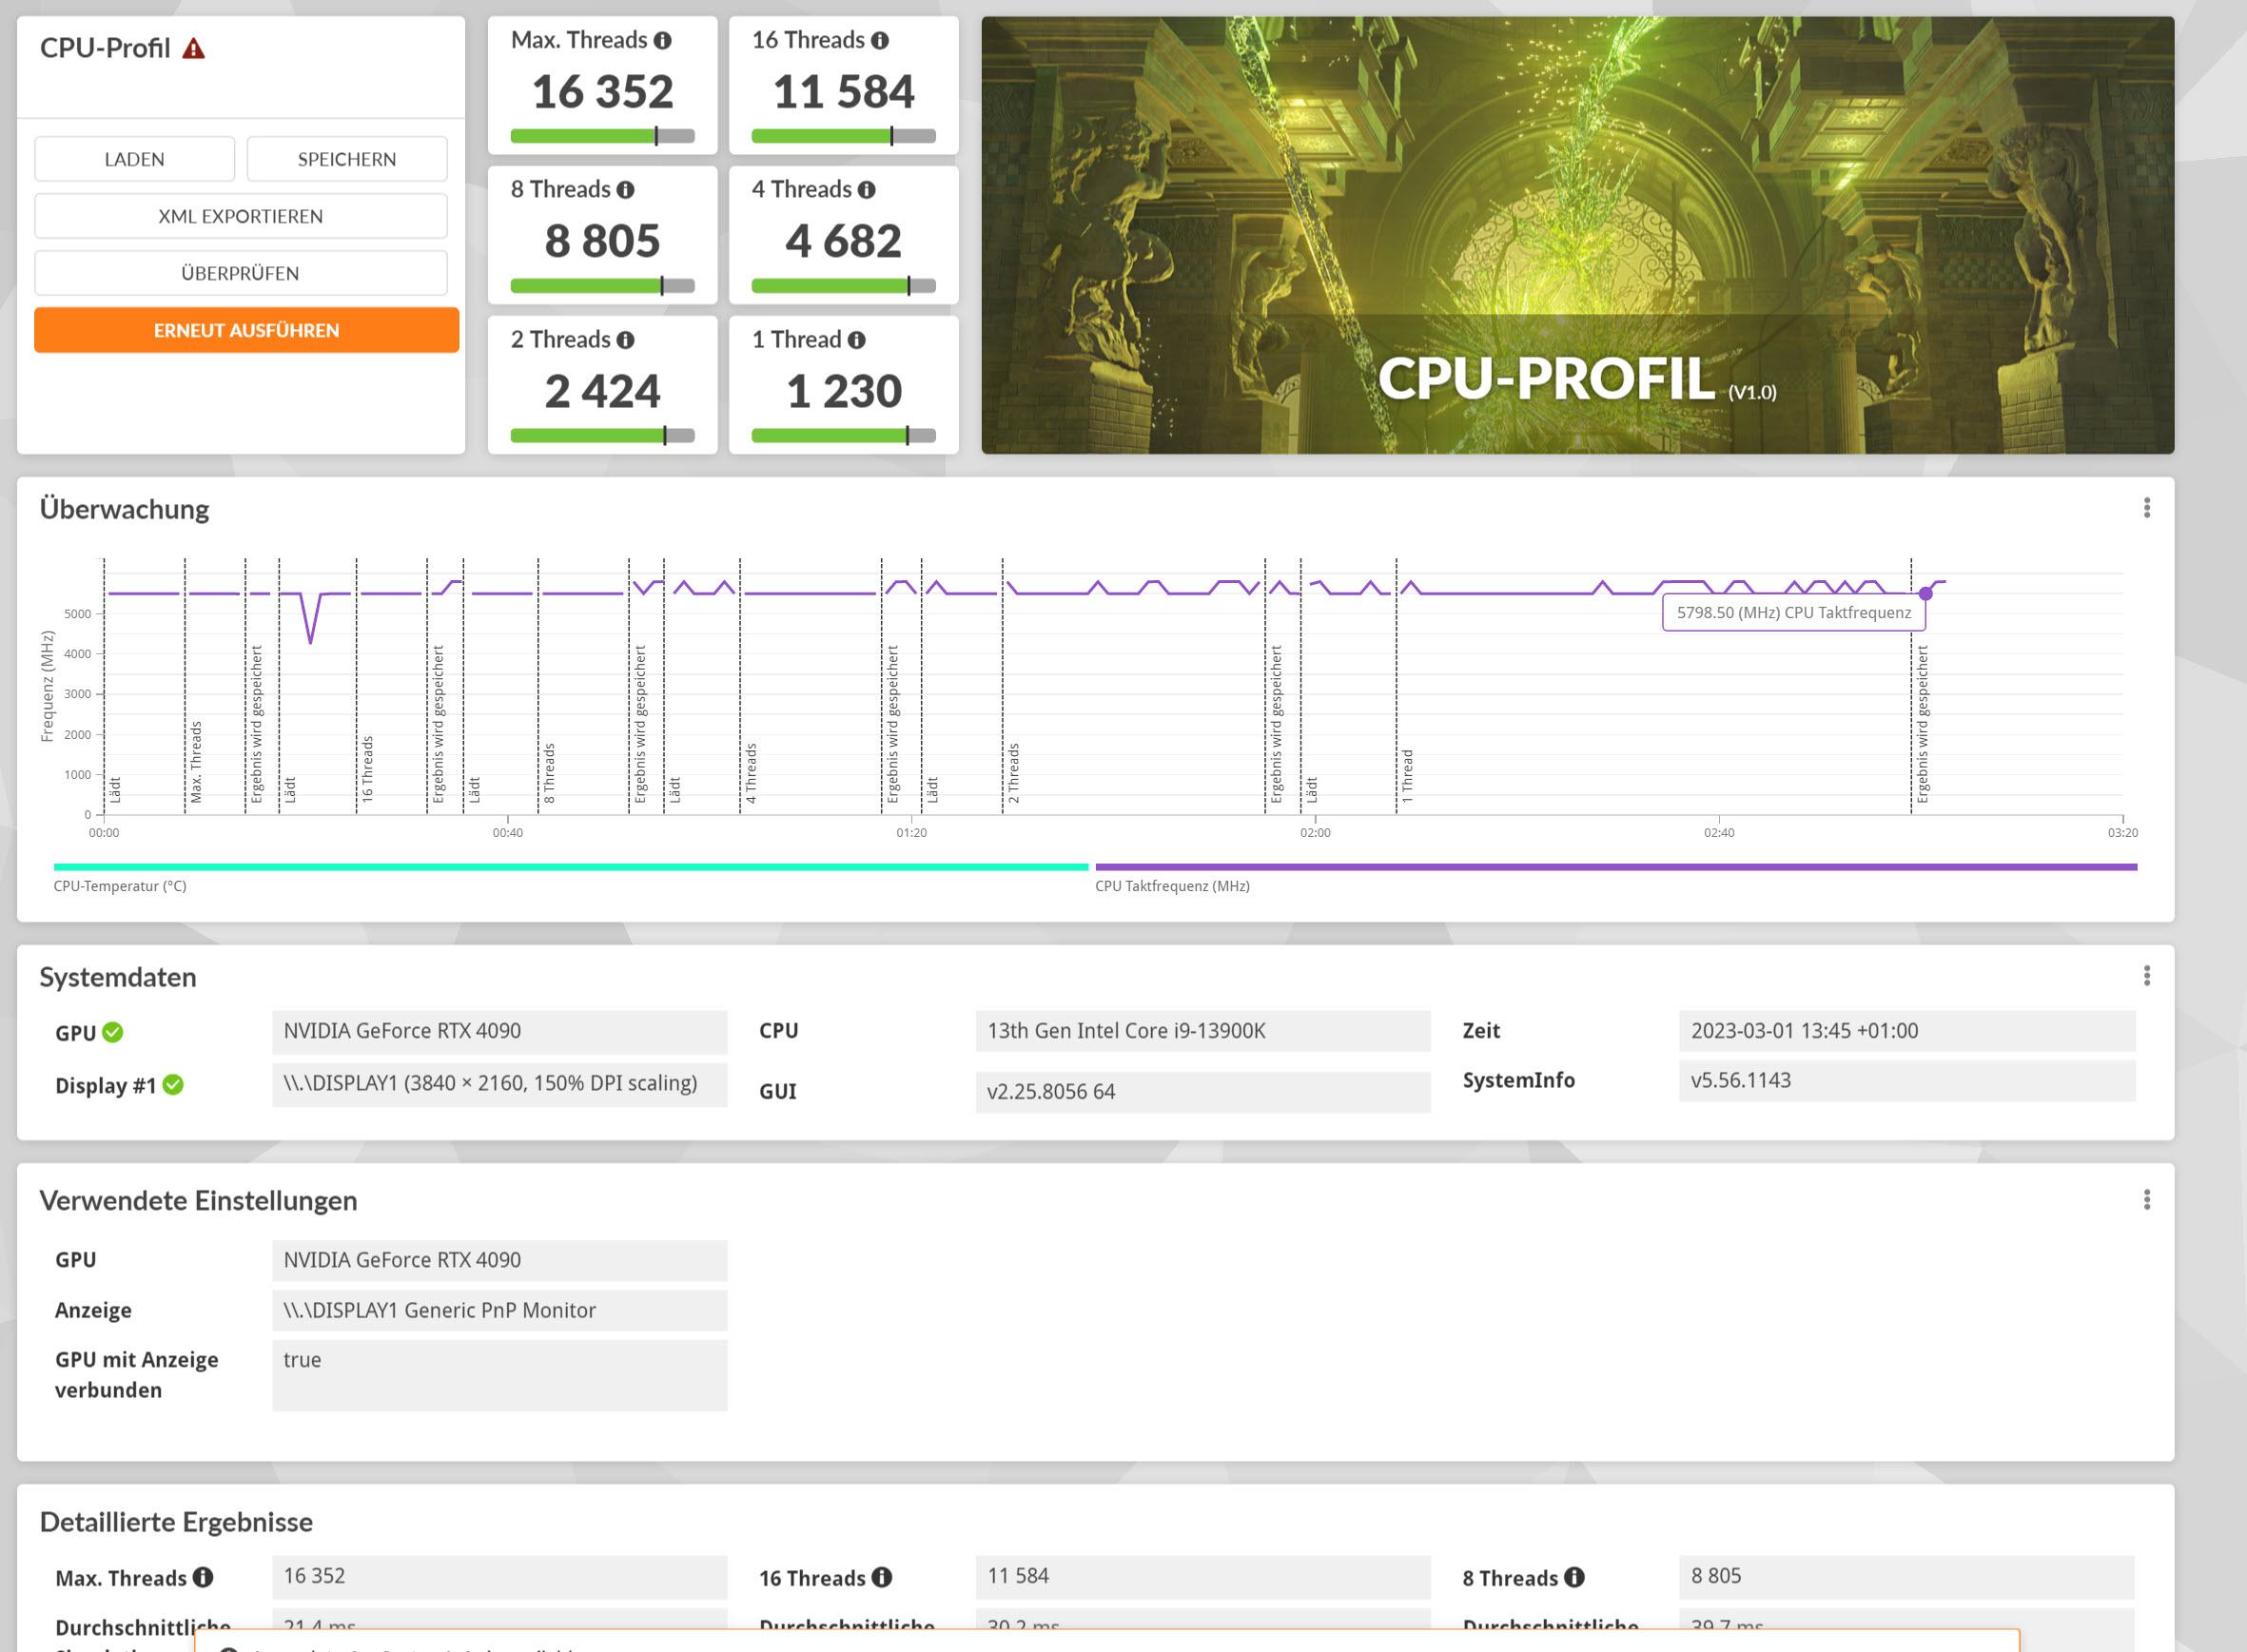Open info icon next to 1 Thread score card
This screenshot has width=2247, height=1652.
click(x=856, y=340)
